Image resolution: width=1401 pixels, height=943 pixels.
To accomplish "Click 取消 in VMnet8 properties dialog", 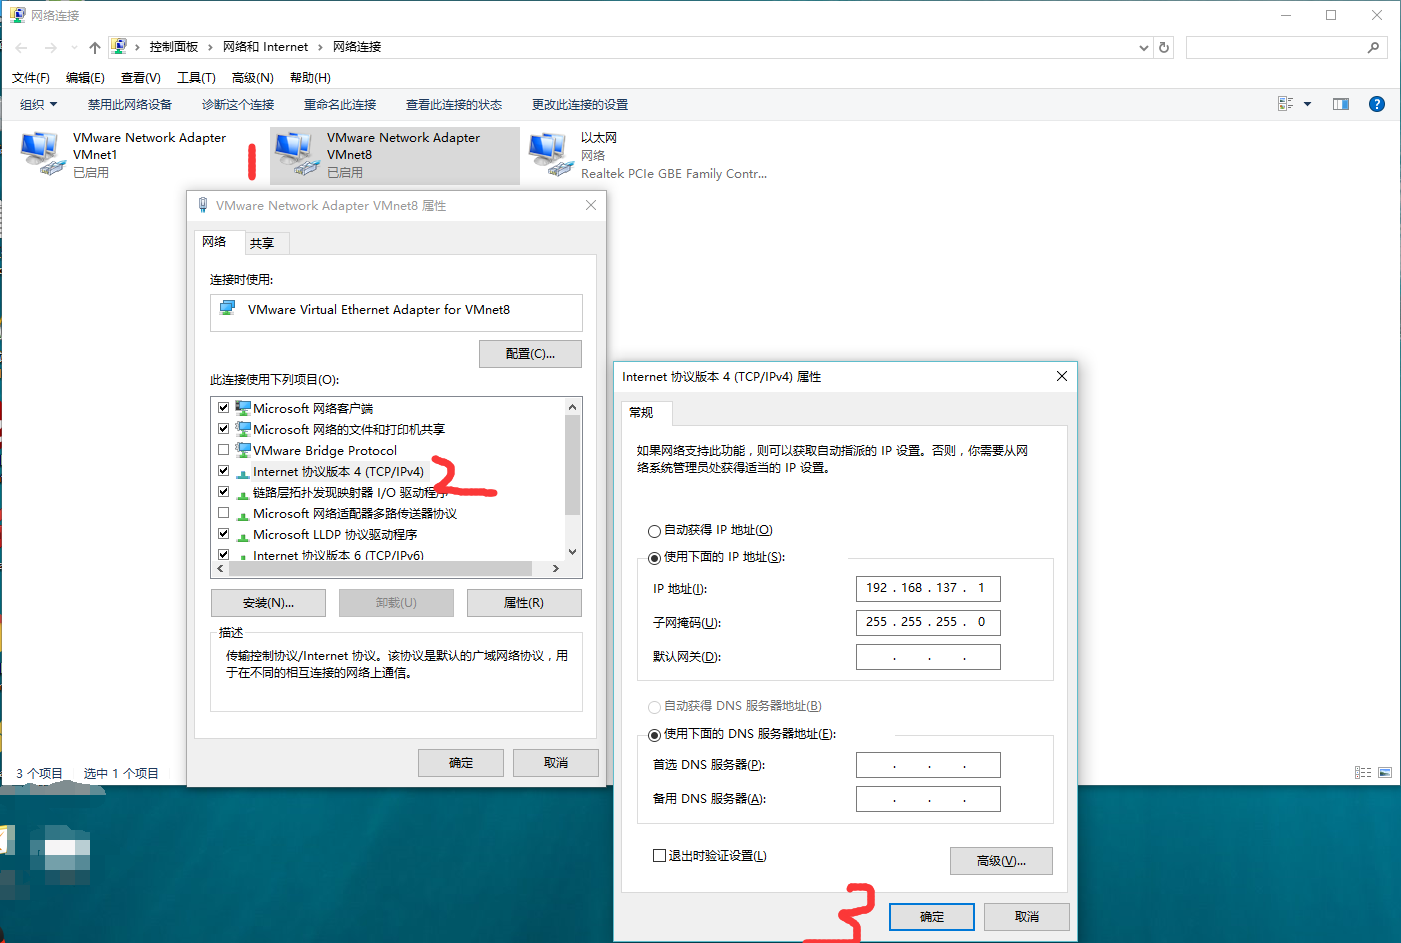I will [x=556, y=763].
